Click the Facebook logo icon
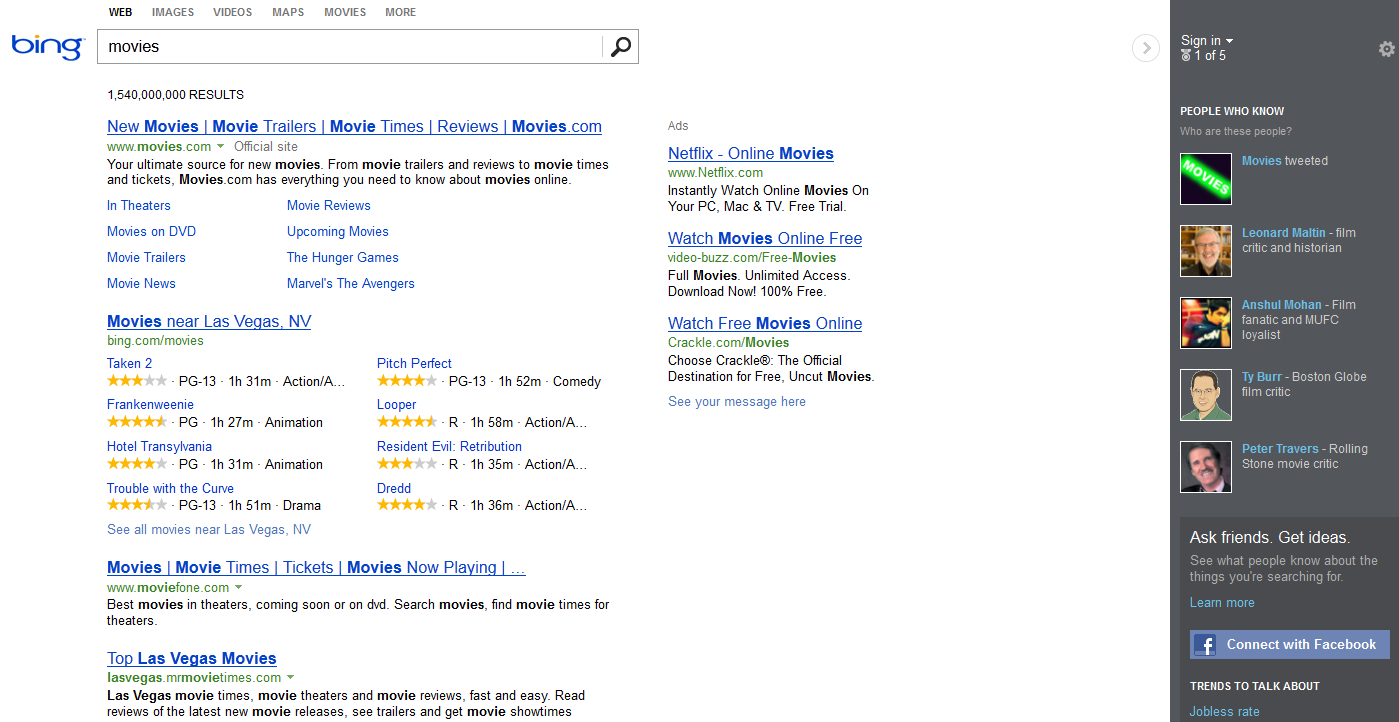 click(1206, 645)
